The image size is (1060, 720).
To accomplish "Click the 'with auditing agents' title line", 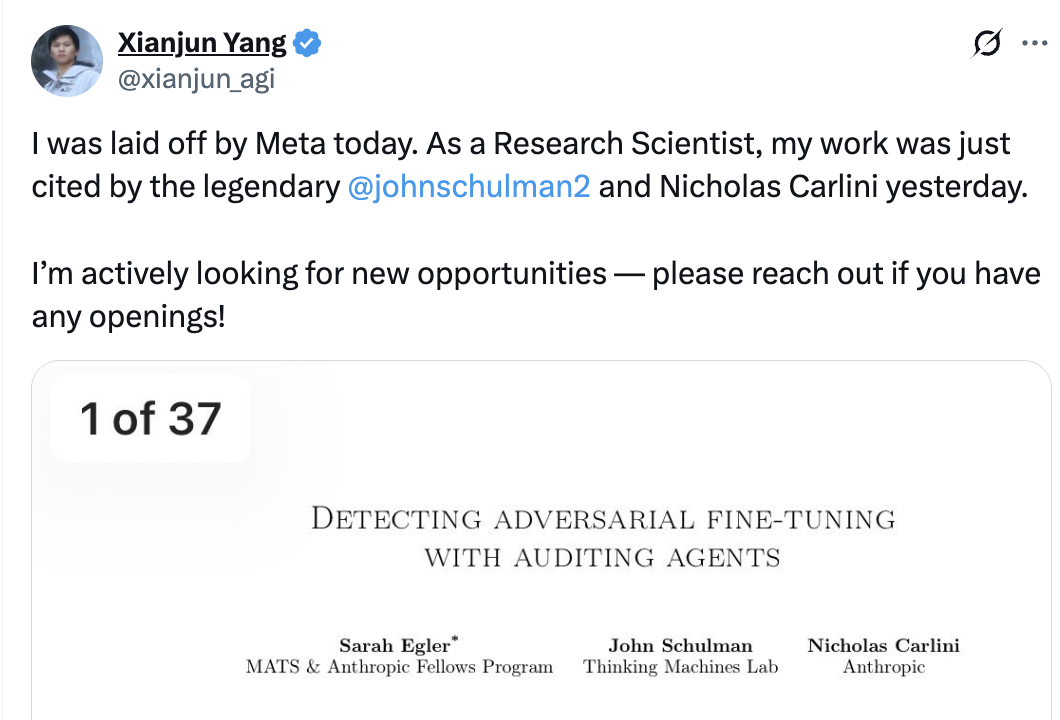I will point(602,557).
